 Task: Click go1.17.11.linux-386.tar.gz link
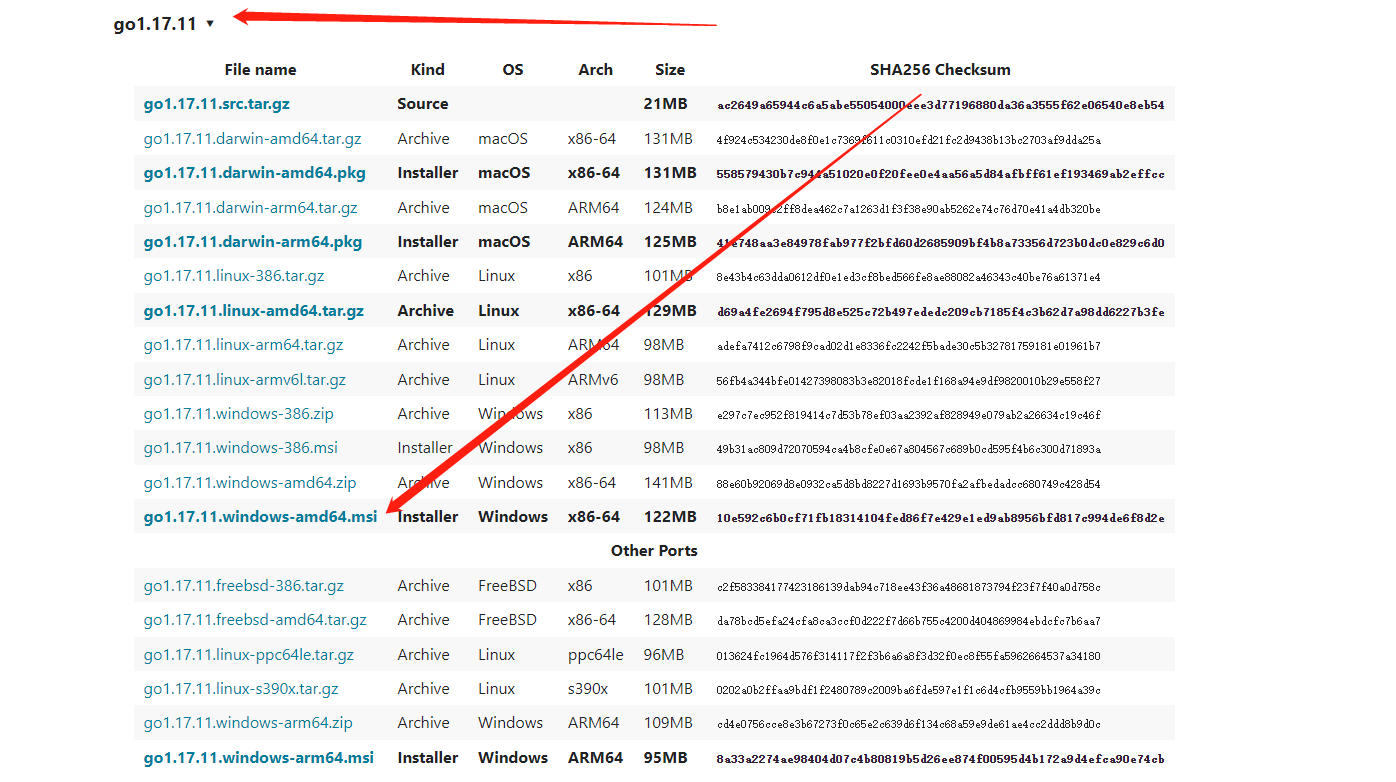(233, 276)
